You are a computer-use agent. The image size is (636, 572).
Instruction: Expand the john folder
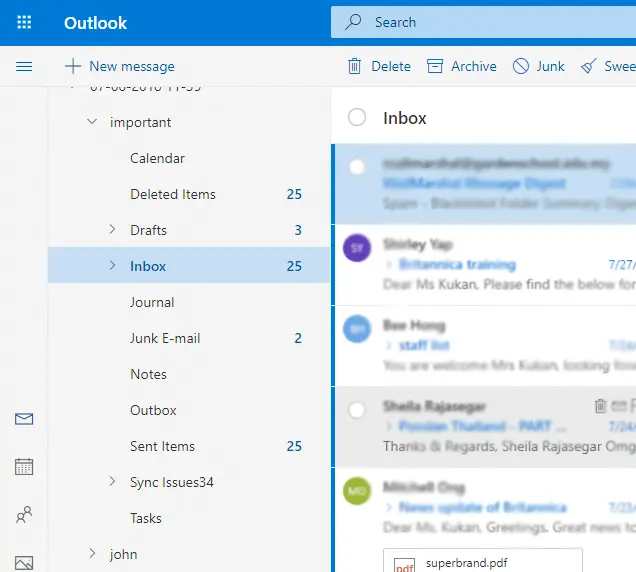[x=92, y=554]
